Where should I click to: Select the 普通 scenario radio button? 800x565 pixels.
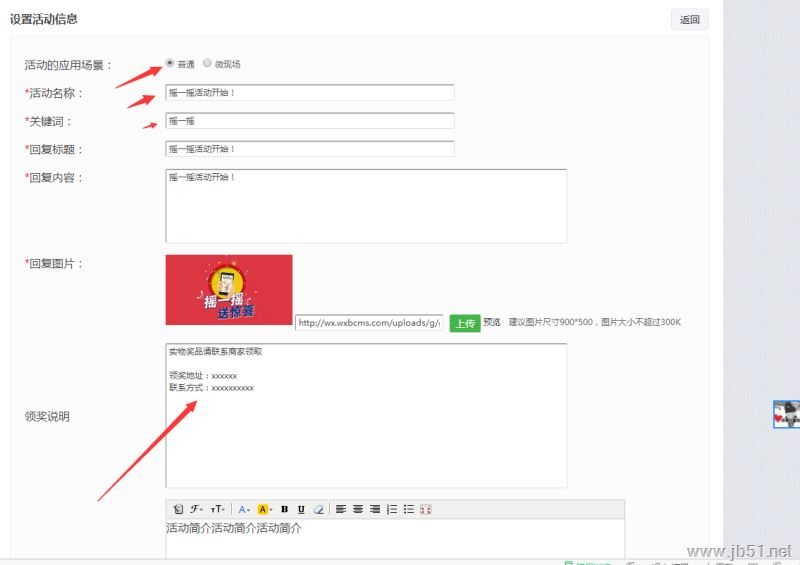[169, 63]
